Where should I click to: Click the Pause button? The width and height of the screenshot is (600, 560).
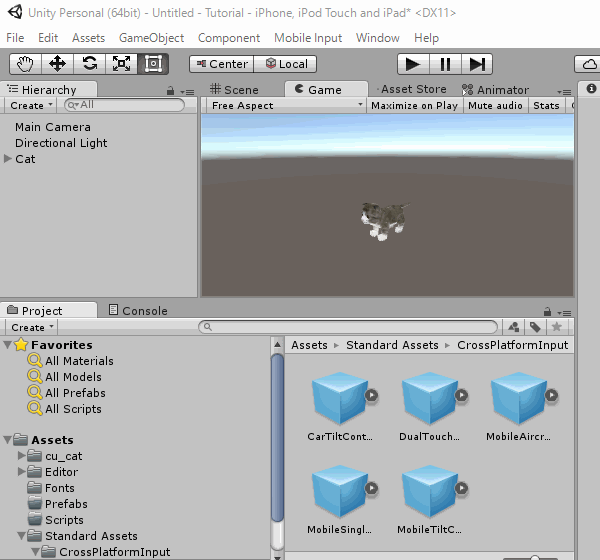click(x=445, y=64)
